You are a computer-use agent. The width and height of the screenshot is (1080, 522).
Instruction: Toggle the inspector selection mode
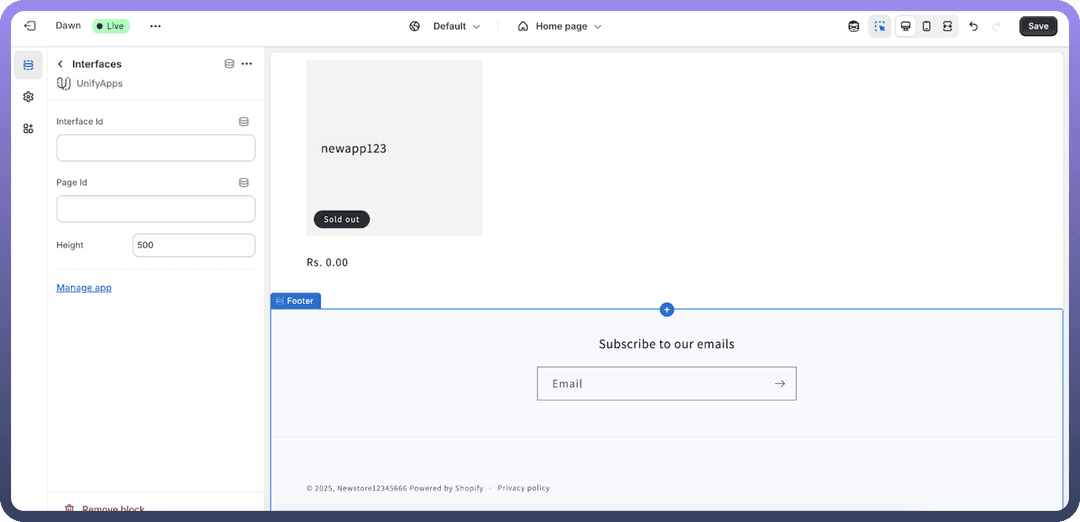(x=879, y=26)
